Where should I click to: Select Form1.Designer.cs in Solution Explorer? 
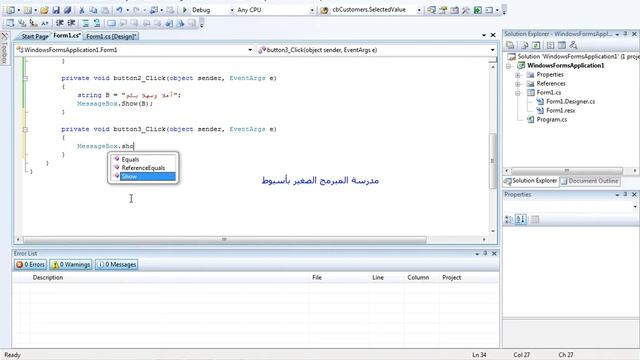pos(570,102)
